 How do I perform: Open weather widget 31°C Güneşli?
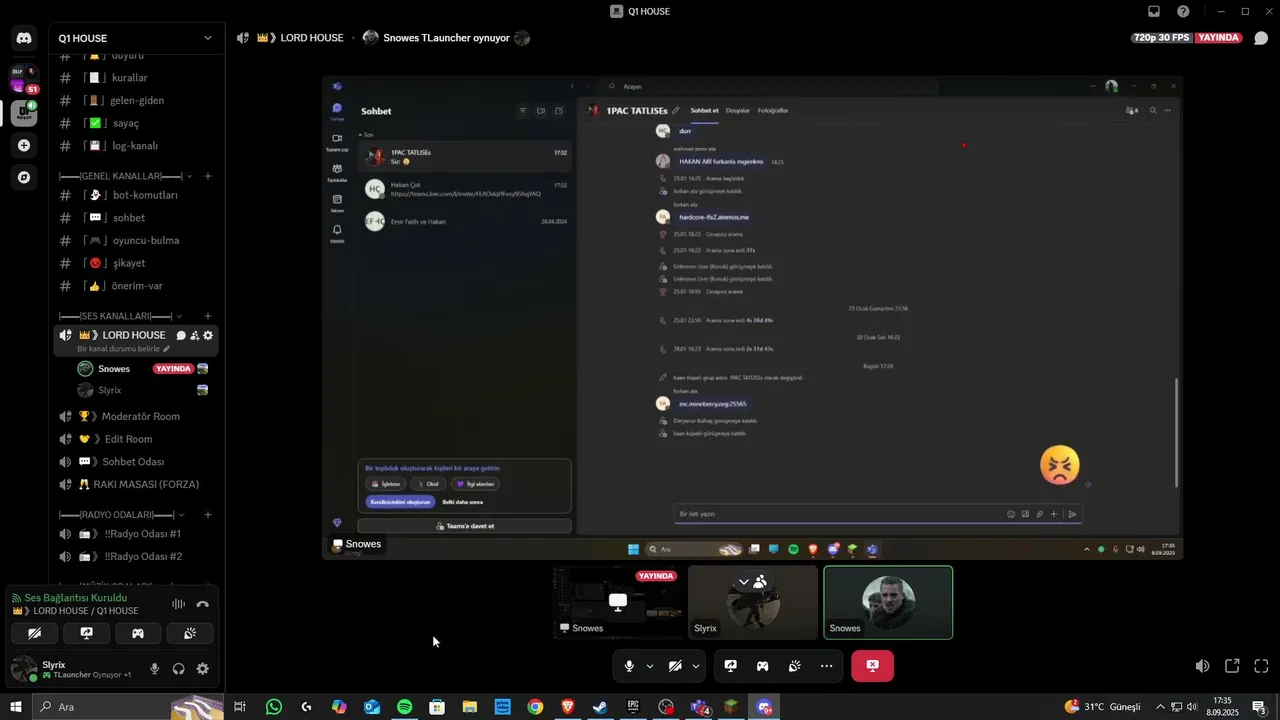1102,707
